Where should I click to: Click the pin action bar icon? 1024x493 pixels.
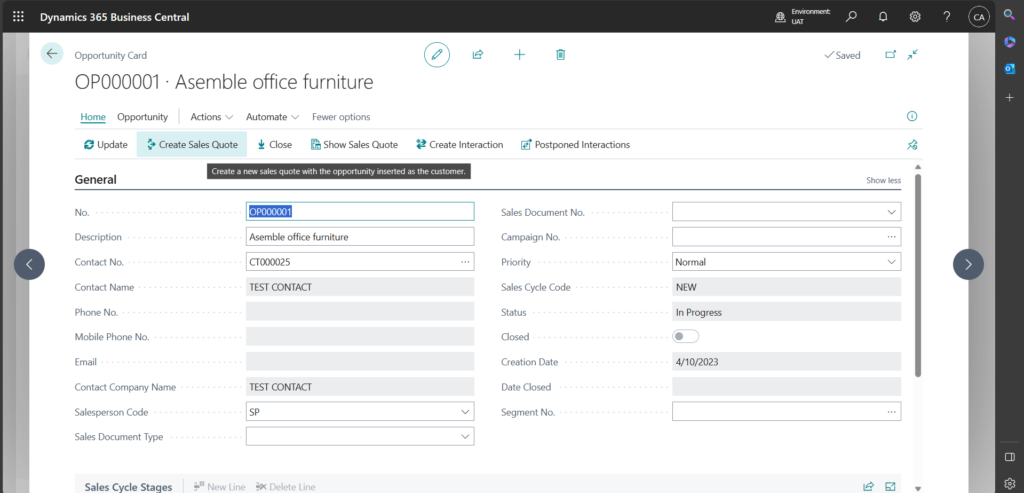912,145
